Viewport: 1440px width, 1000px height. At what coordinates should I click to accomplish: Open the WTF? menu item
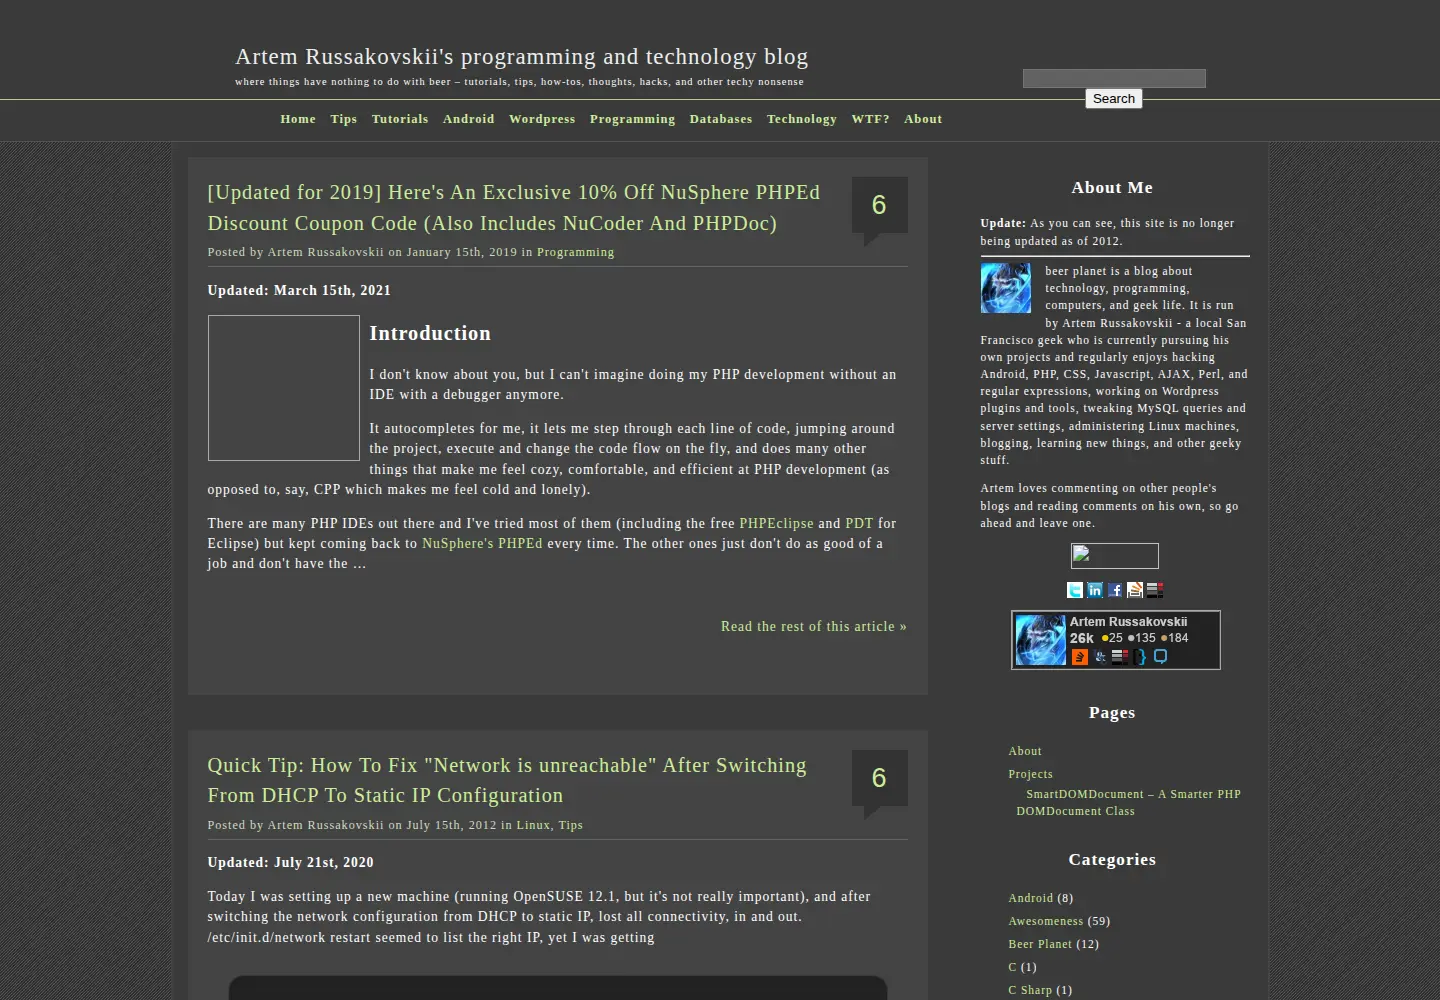tap(870, 119)
